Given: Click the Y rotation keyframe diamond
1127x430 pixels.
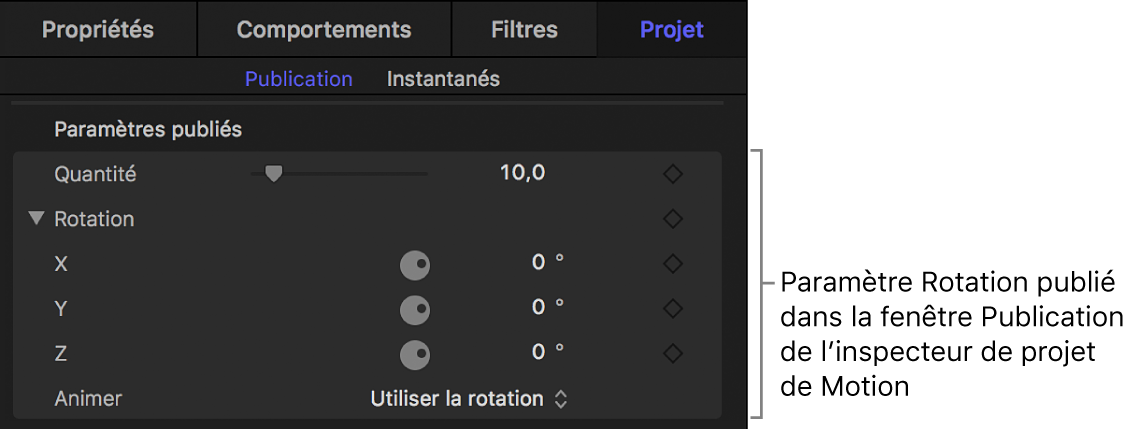Looking at the screenshot, I should 673,308.
